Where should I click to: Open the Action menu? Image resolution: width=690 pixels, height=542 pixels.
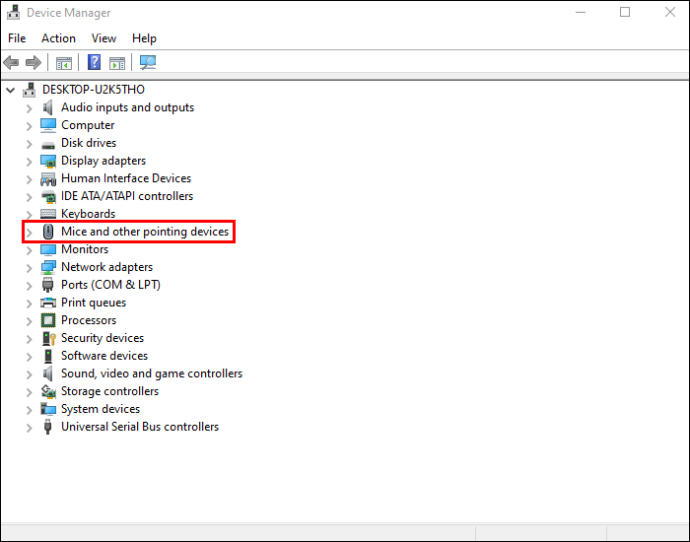(x=59, y=38)
